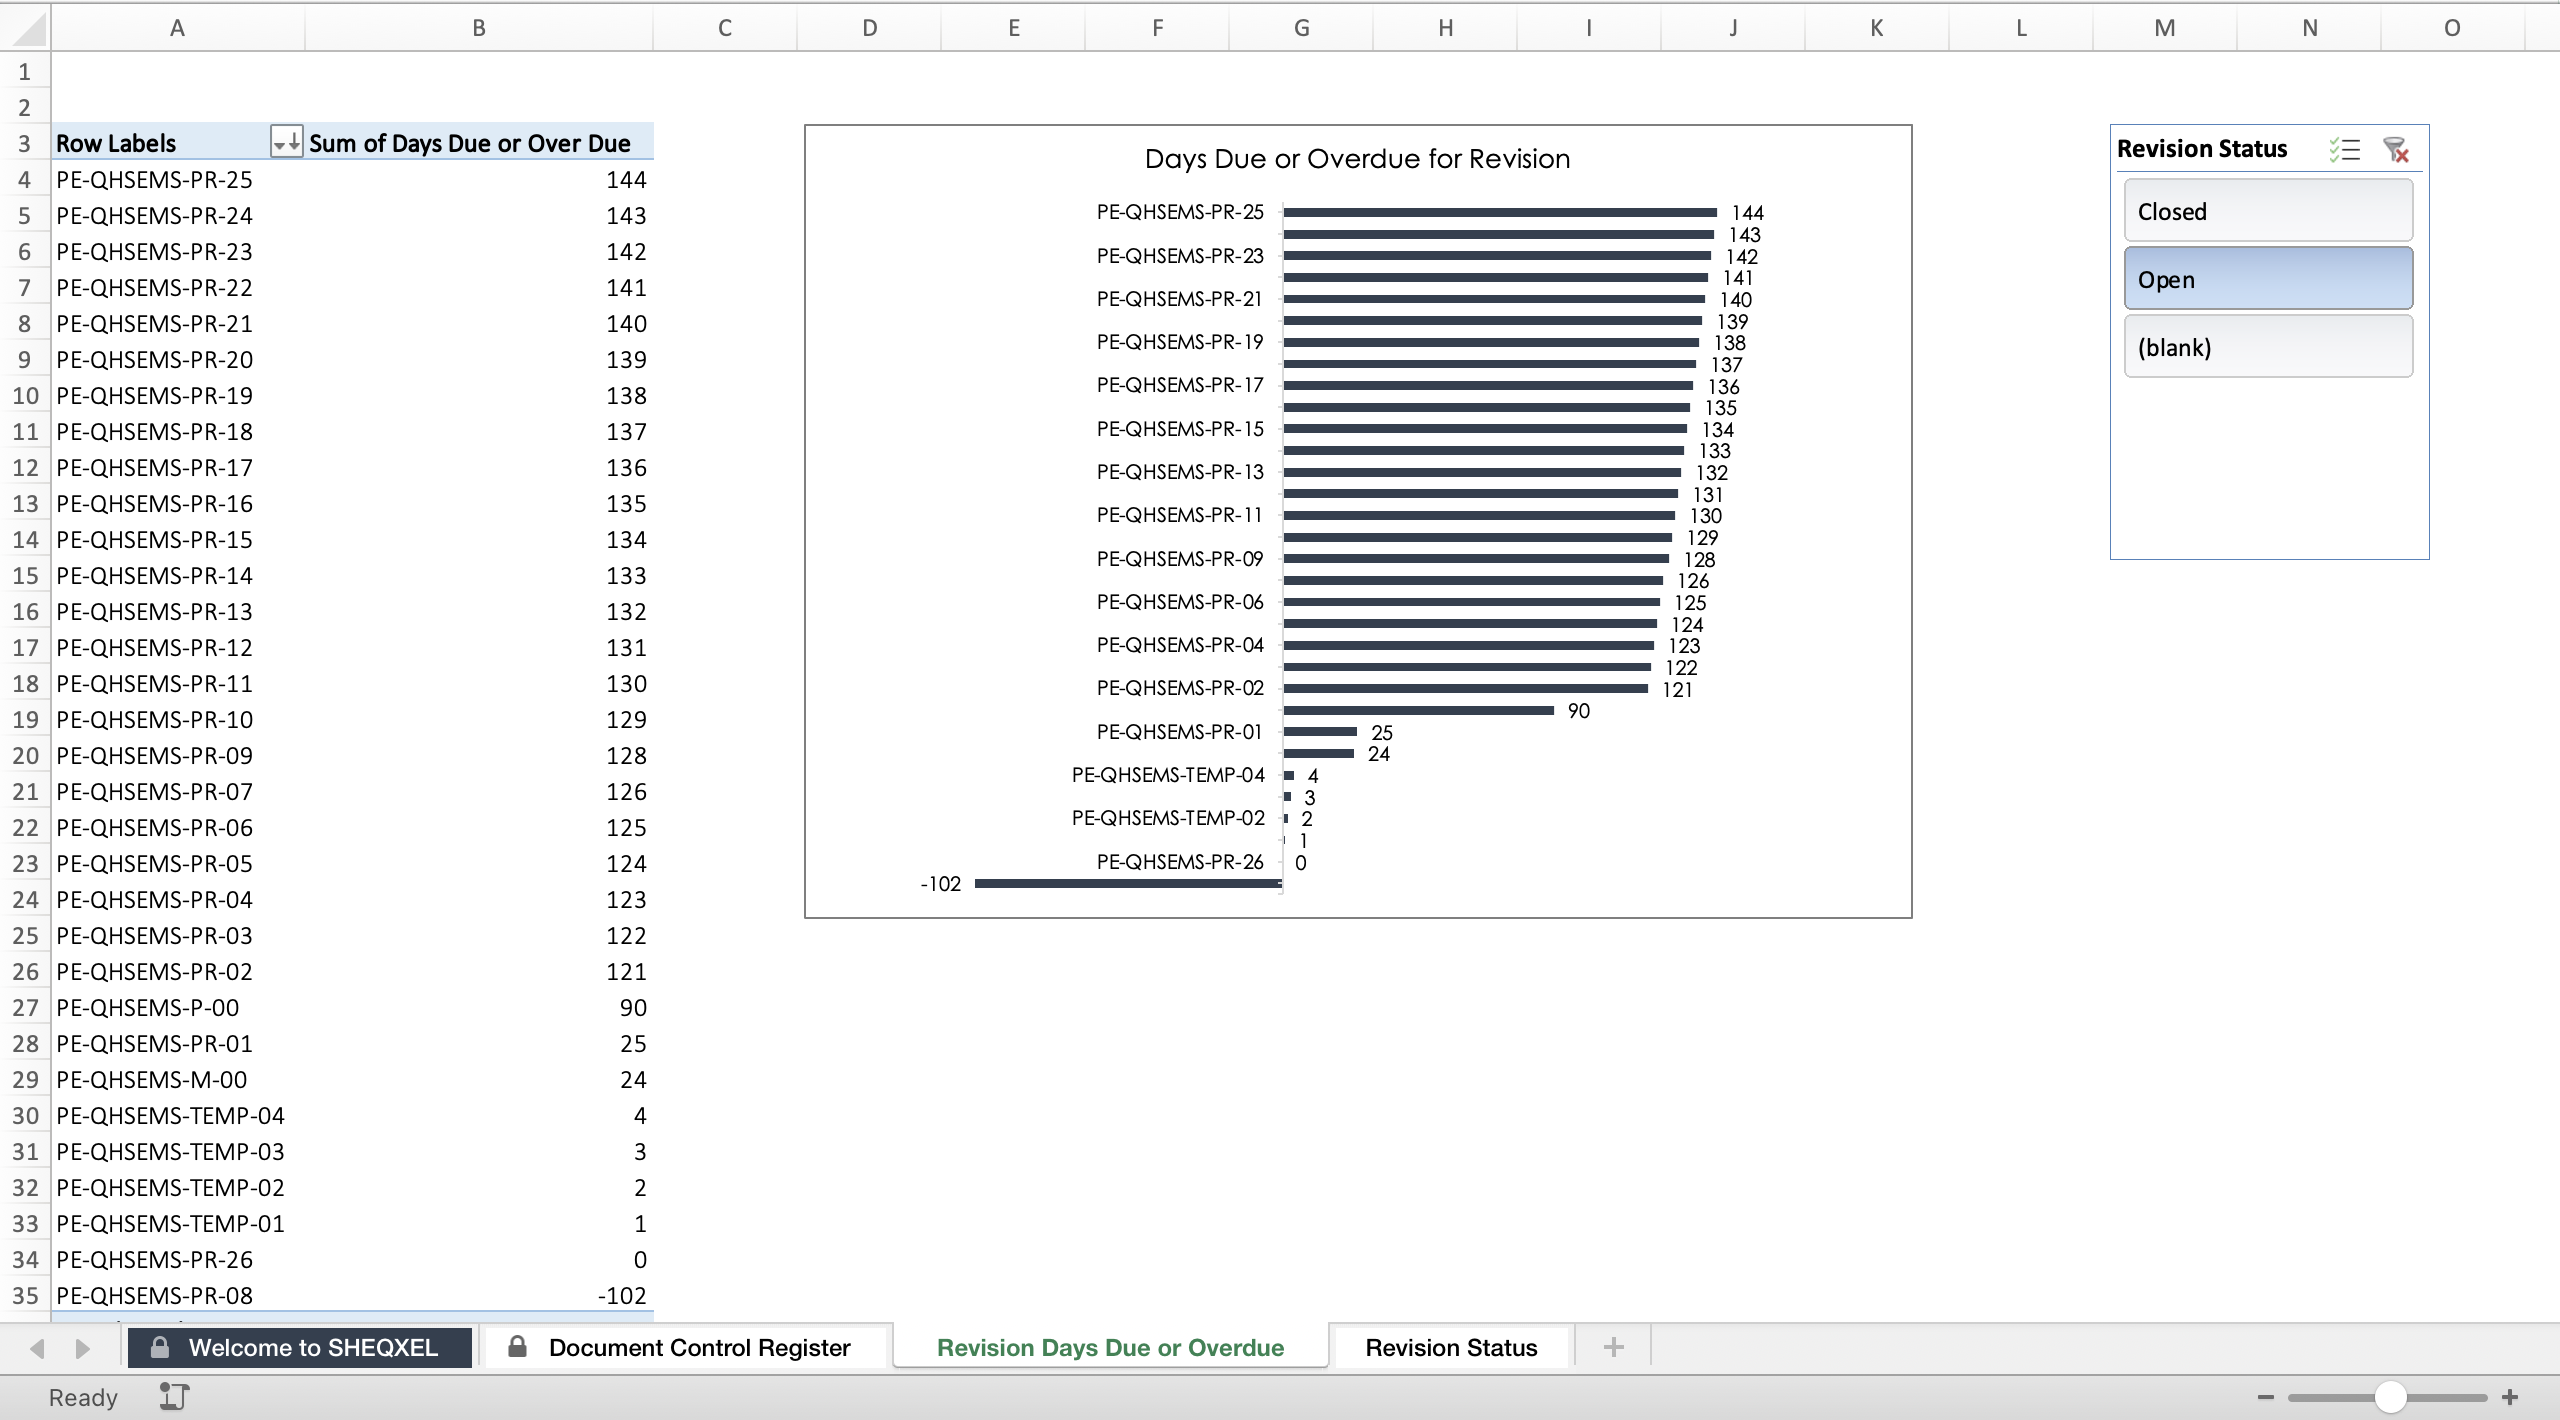Viewport: 2560px width, 1420px height.
Task: Open the Revision Status sheet tab
Action: pos(1451,1347)
